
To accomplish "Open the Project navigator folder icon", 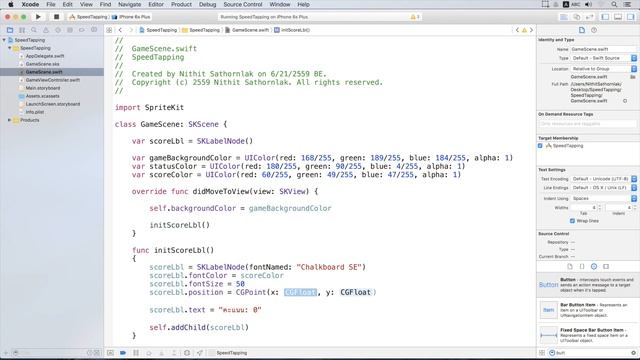I will (x=10, y=30).
